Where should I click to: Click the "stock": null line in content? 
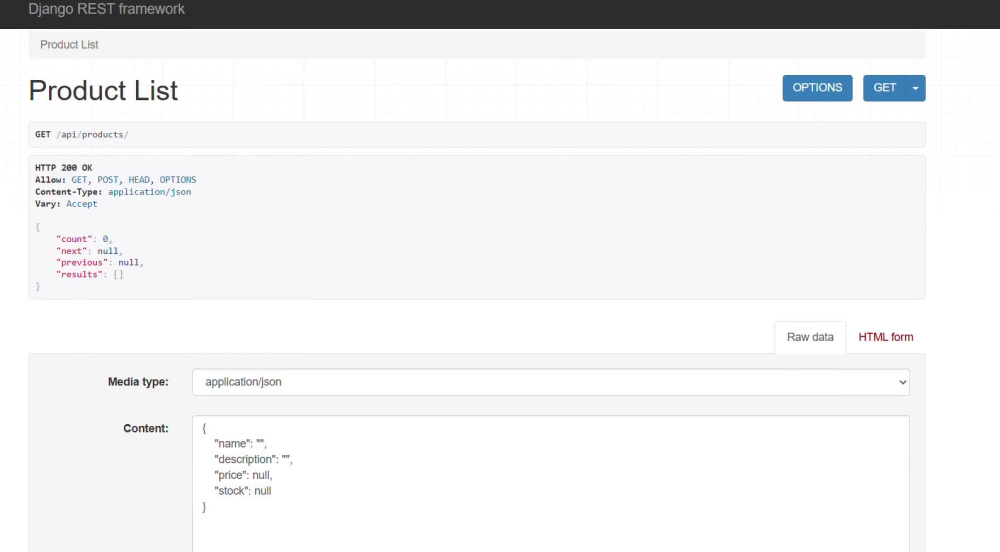tap(242, 491)
